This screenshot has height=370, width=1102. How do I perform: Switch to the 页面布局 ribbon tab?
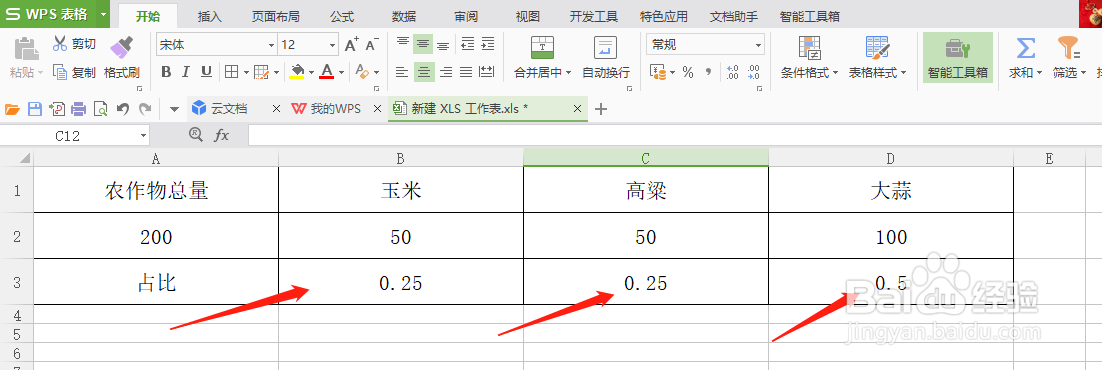click(x=276, y=16)
